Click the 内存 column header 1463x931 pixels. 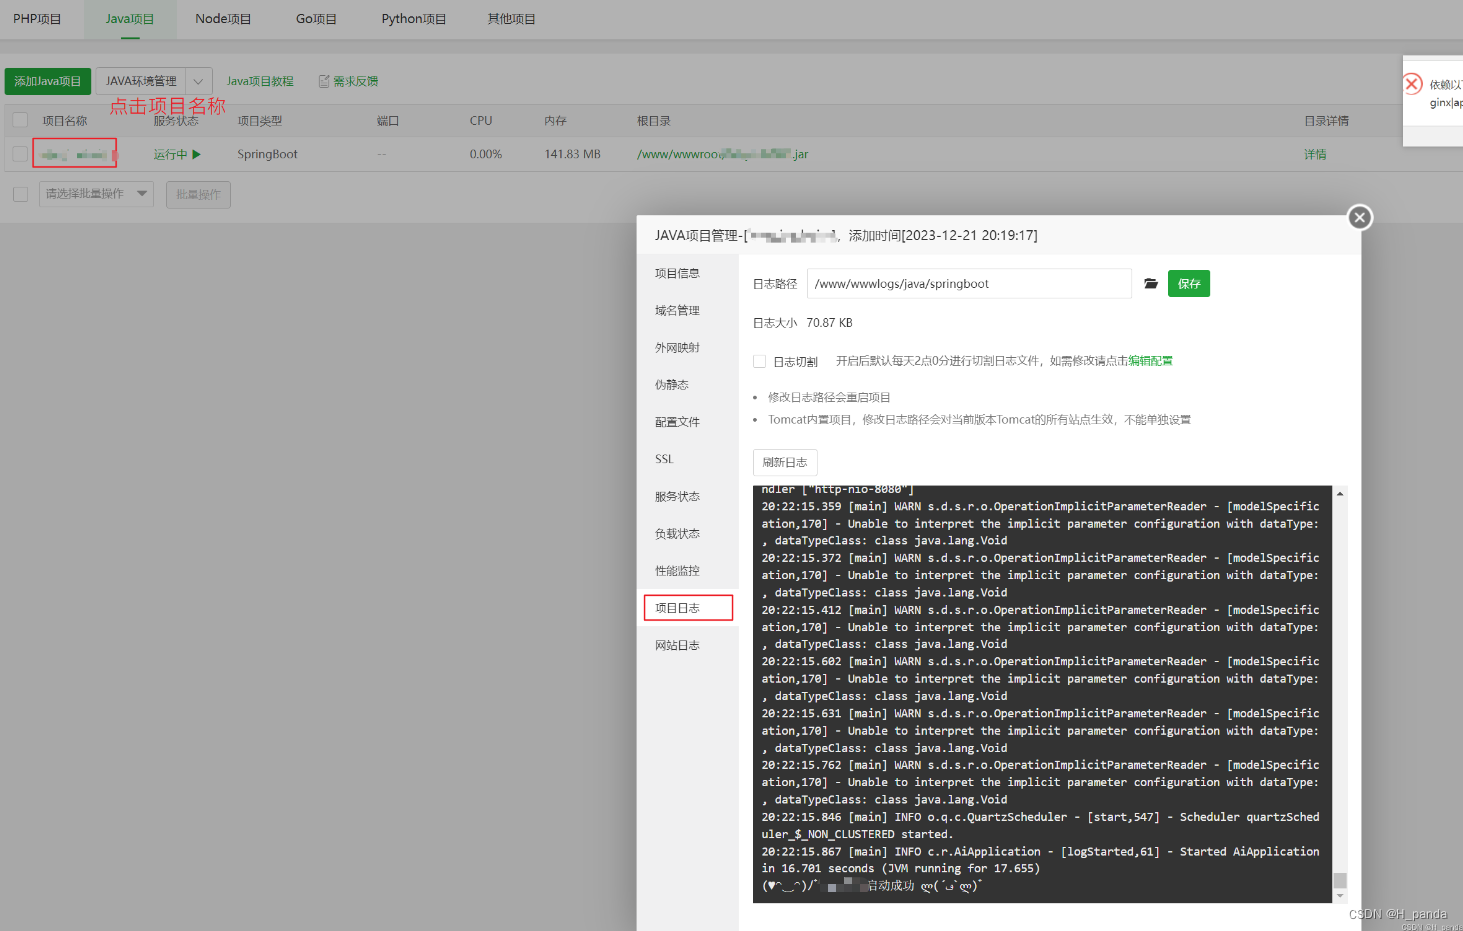[556, 121]
